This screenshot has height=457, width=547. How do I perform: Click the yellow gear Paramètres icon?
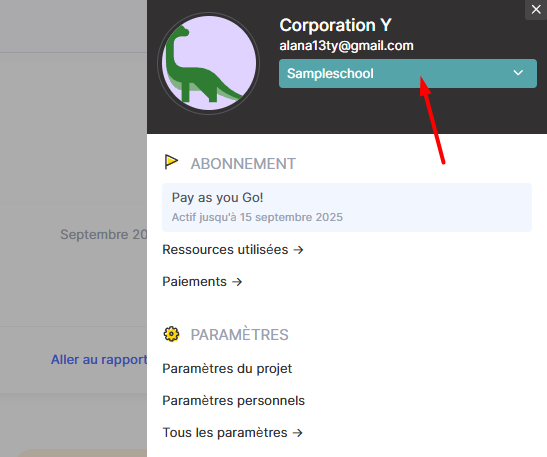click(171, 334)
